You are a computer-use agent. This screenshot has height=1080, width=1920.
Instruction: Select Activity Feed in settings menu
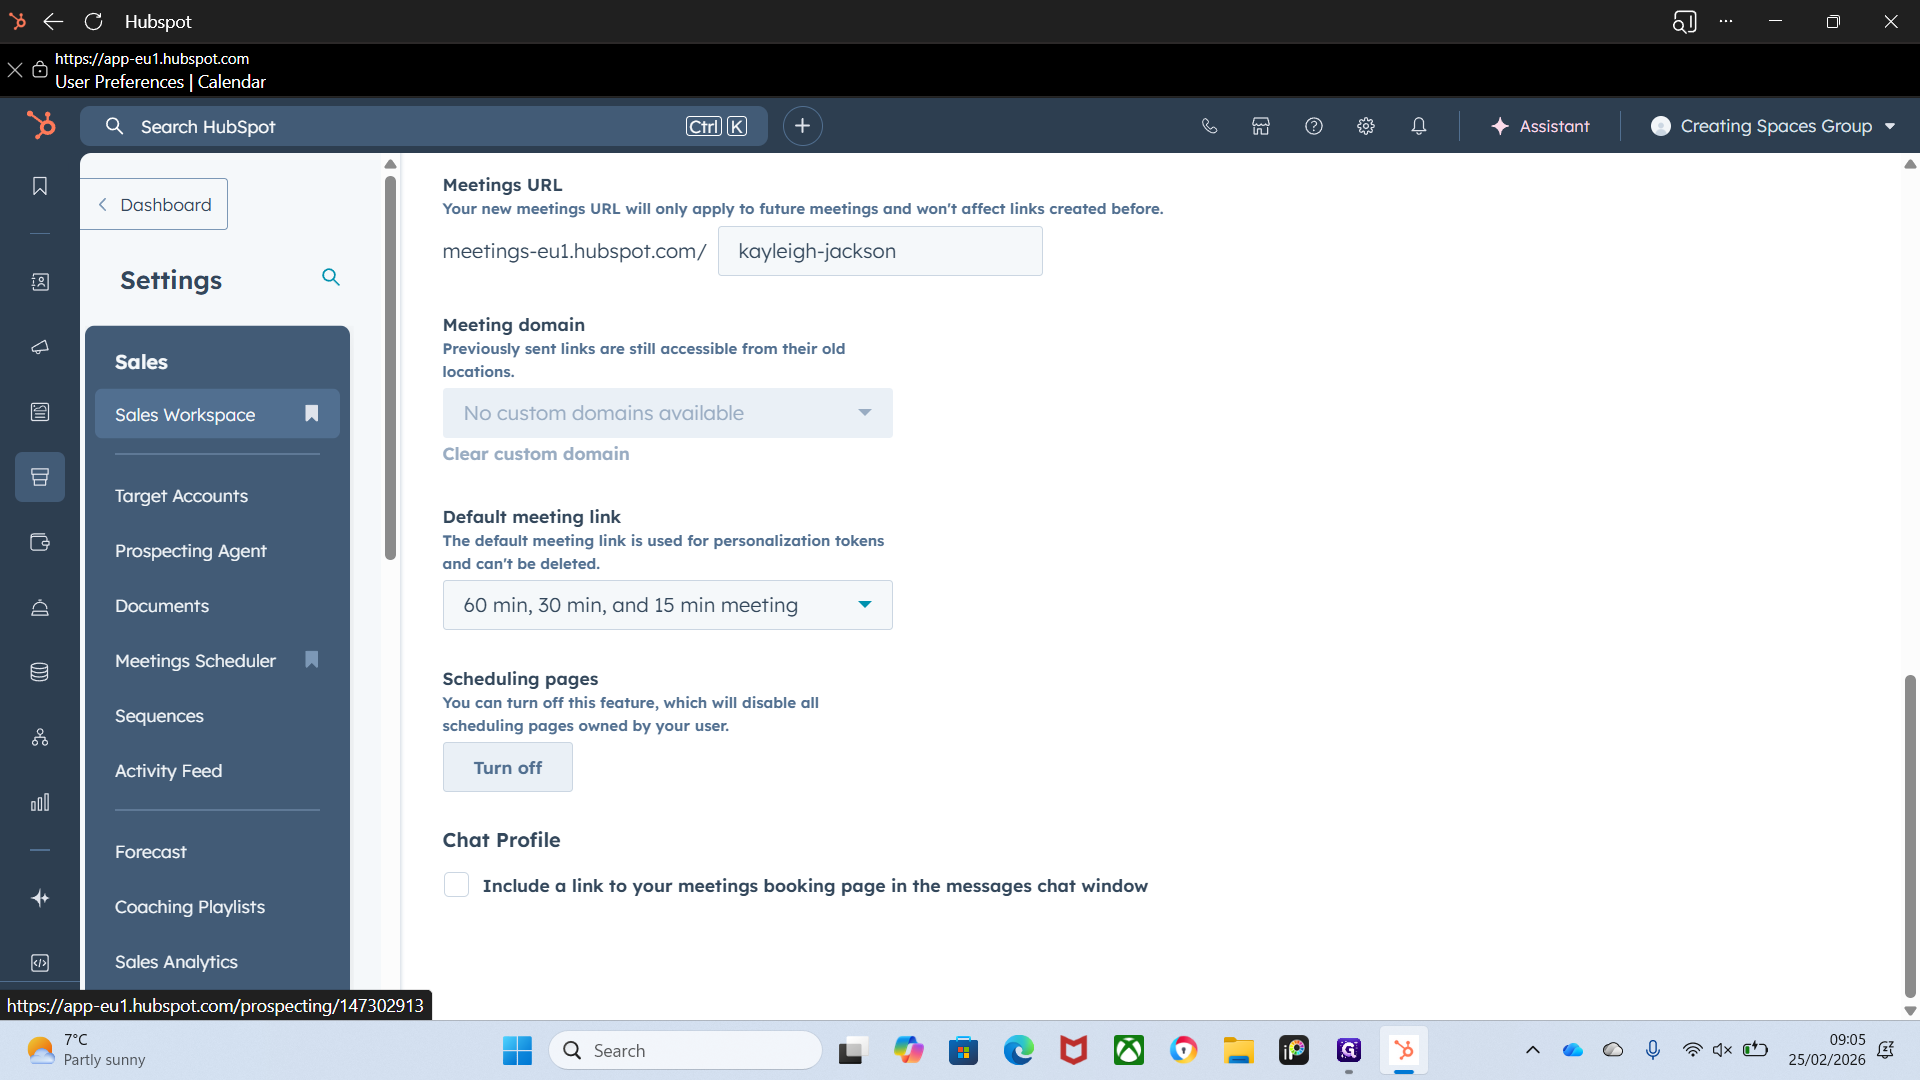[168, 771]
